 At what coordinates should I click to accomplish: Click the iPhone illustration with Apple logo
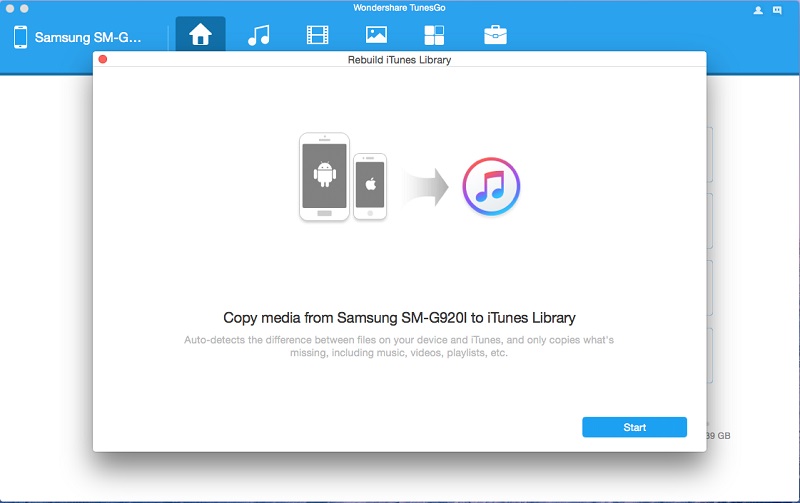point(370,186)
